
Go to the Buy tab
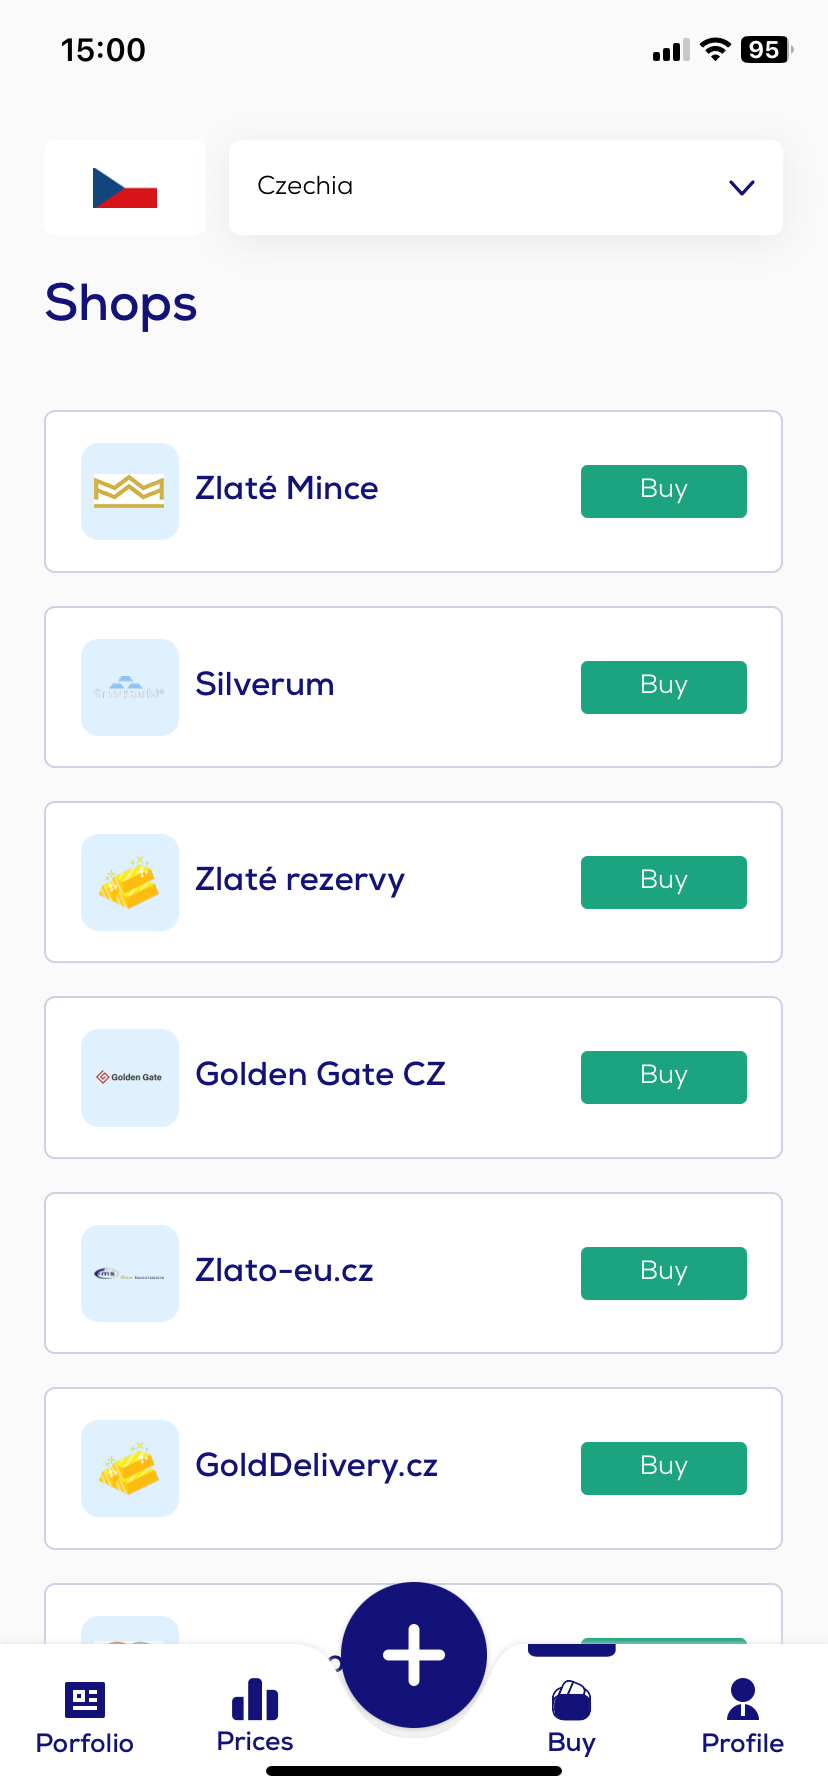click(571, 1718)
